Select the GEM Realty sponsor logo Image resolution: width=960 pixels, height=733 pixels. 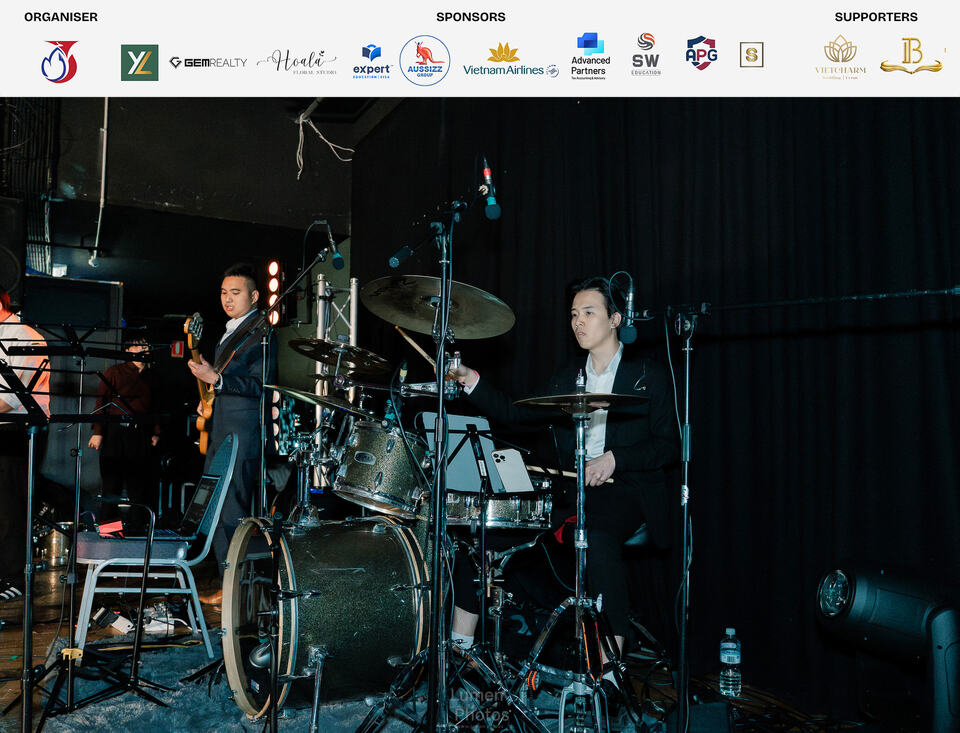click(x=208, y=62)
